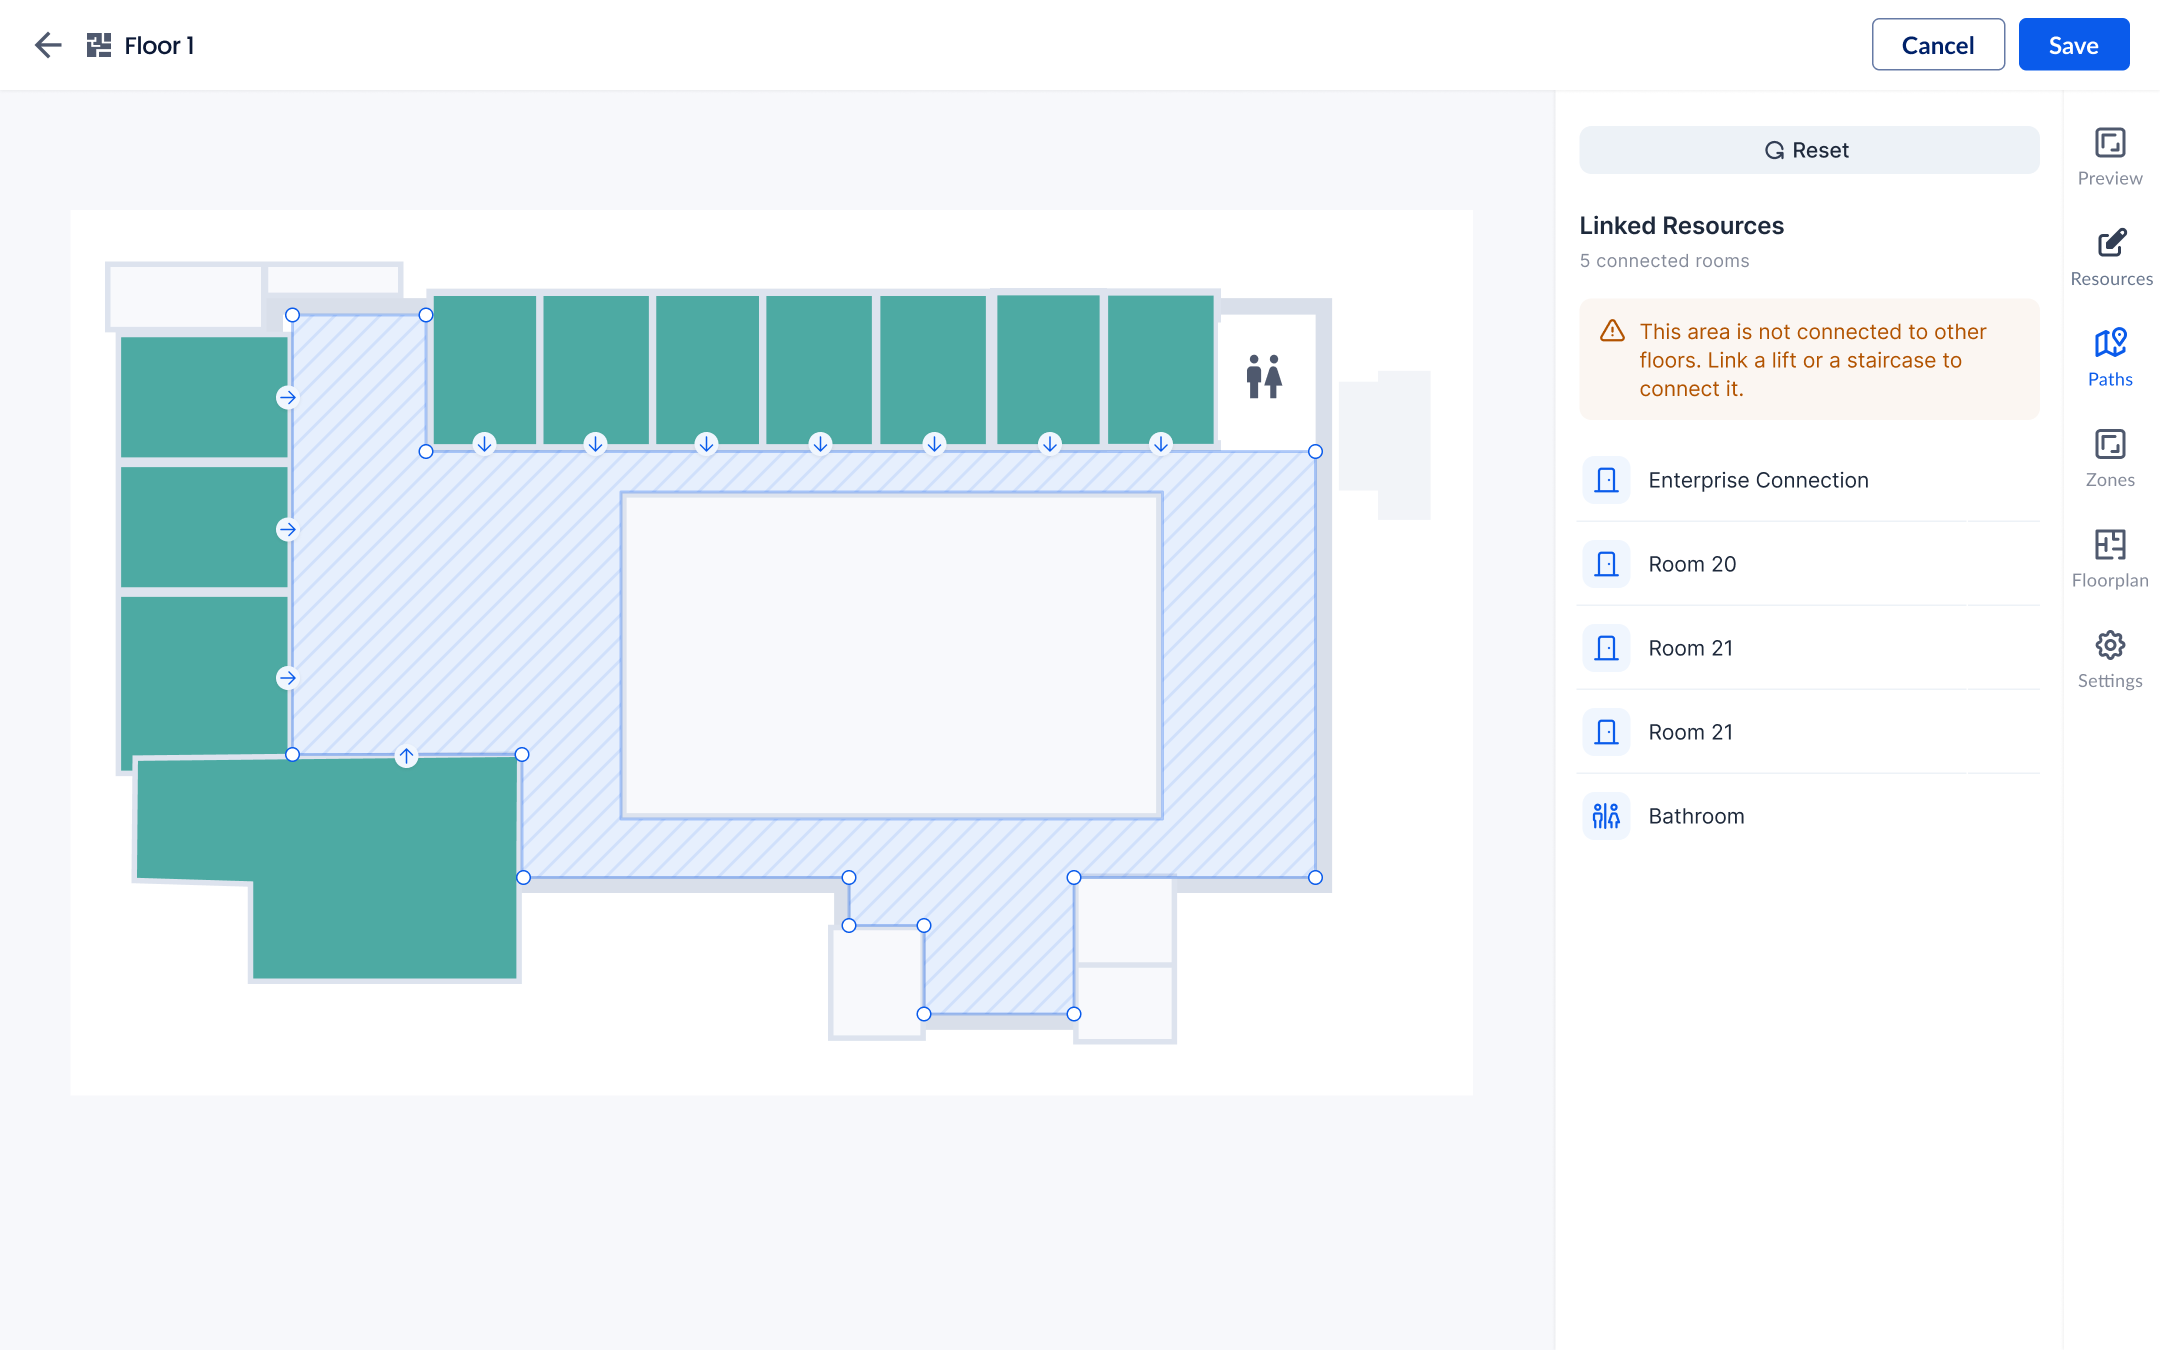
Task: Open the Preview panel
Action: [2110, 155]
